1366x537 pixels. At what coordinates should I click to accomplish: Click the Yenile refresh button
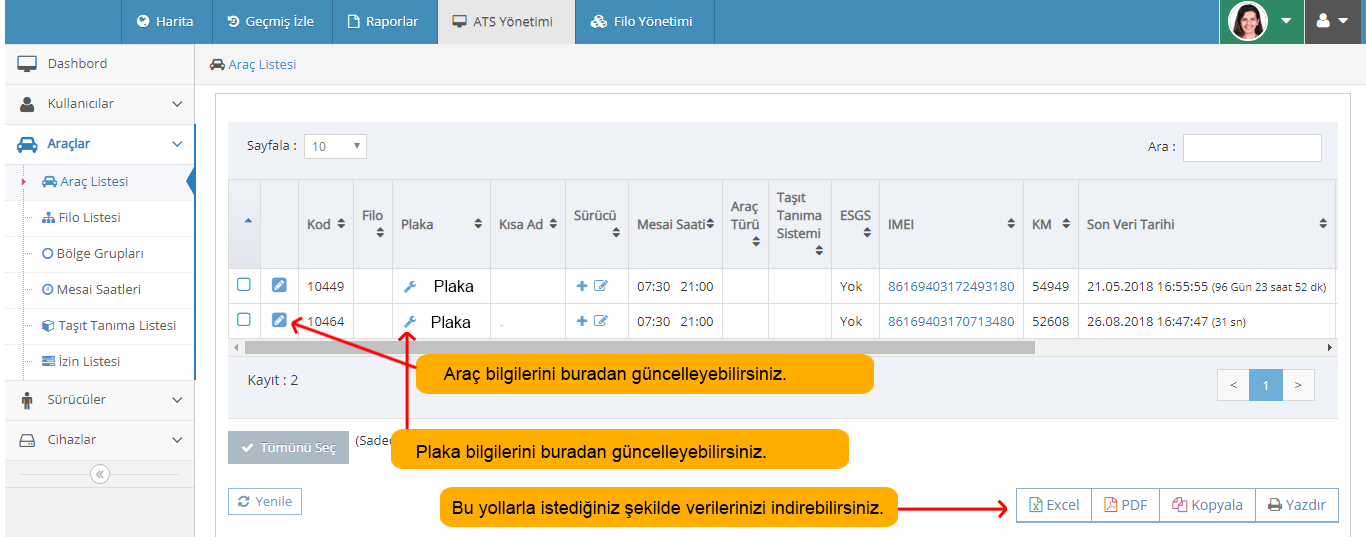coord(265,502)
